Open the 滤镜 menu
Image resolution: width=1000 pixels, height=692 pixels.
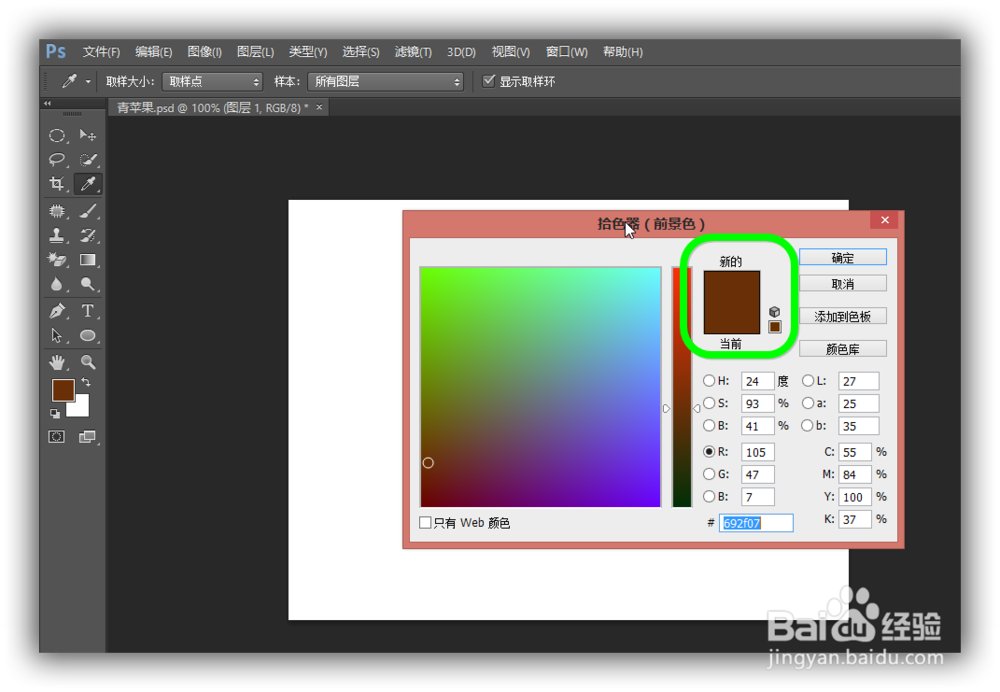point(412,51)
